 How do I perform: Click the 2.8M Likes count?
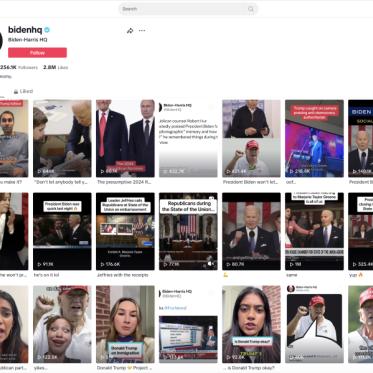pos(55,67)
